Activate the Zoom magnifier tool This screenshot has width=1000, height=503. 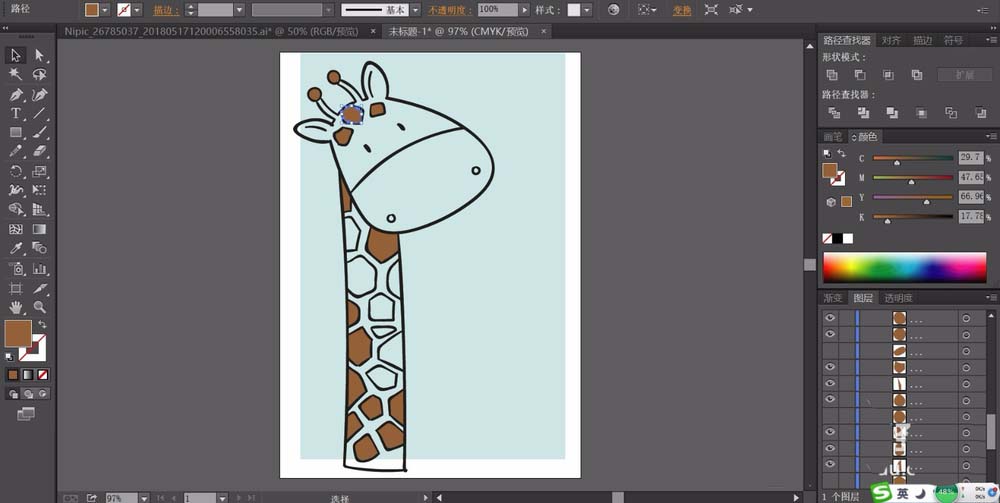(40, 307)
